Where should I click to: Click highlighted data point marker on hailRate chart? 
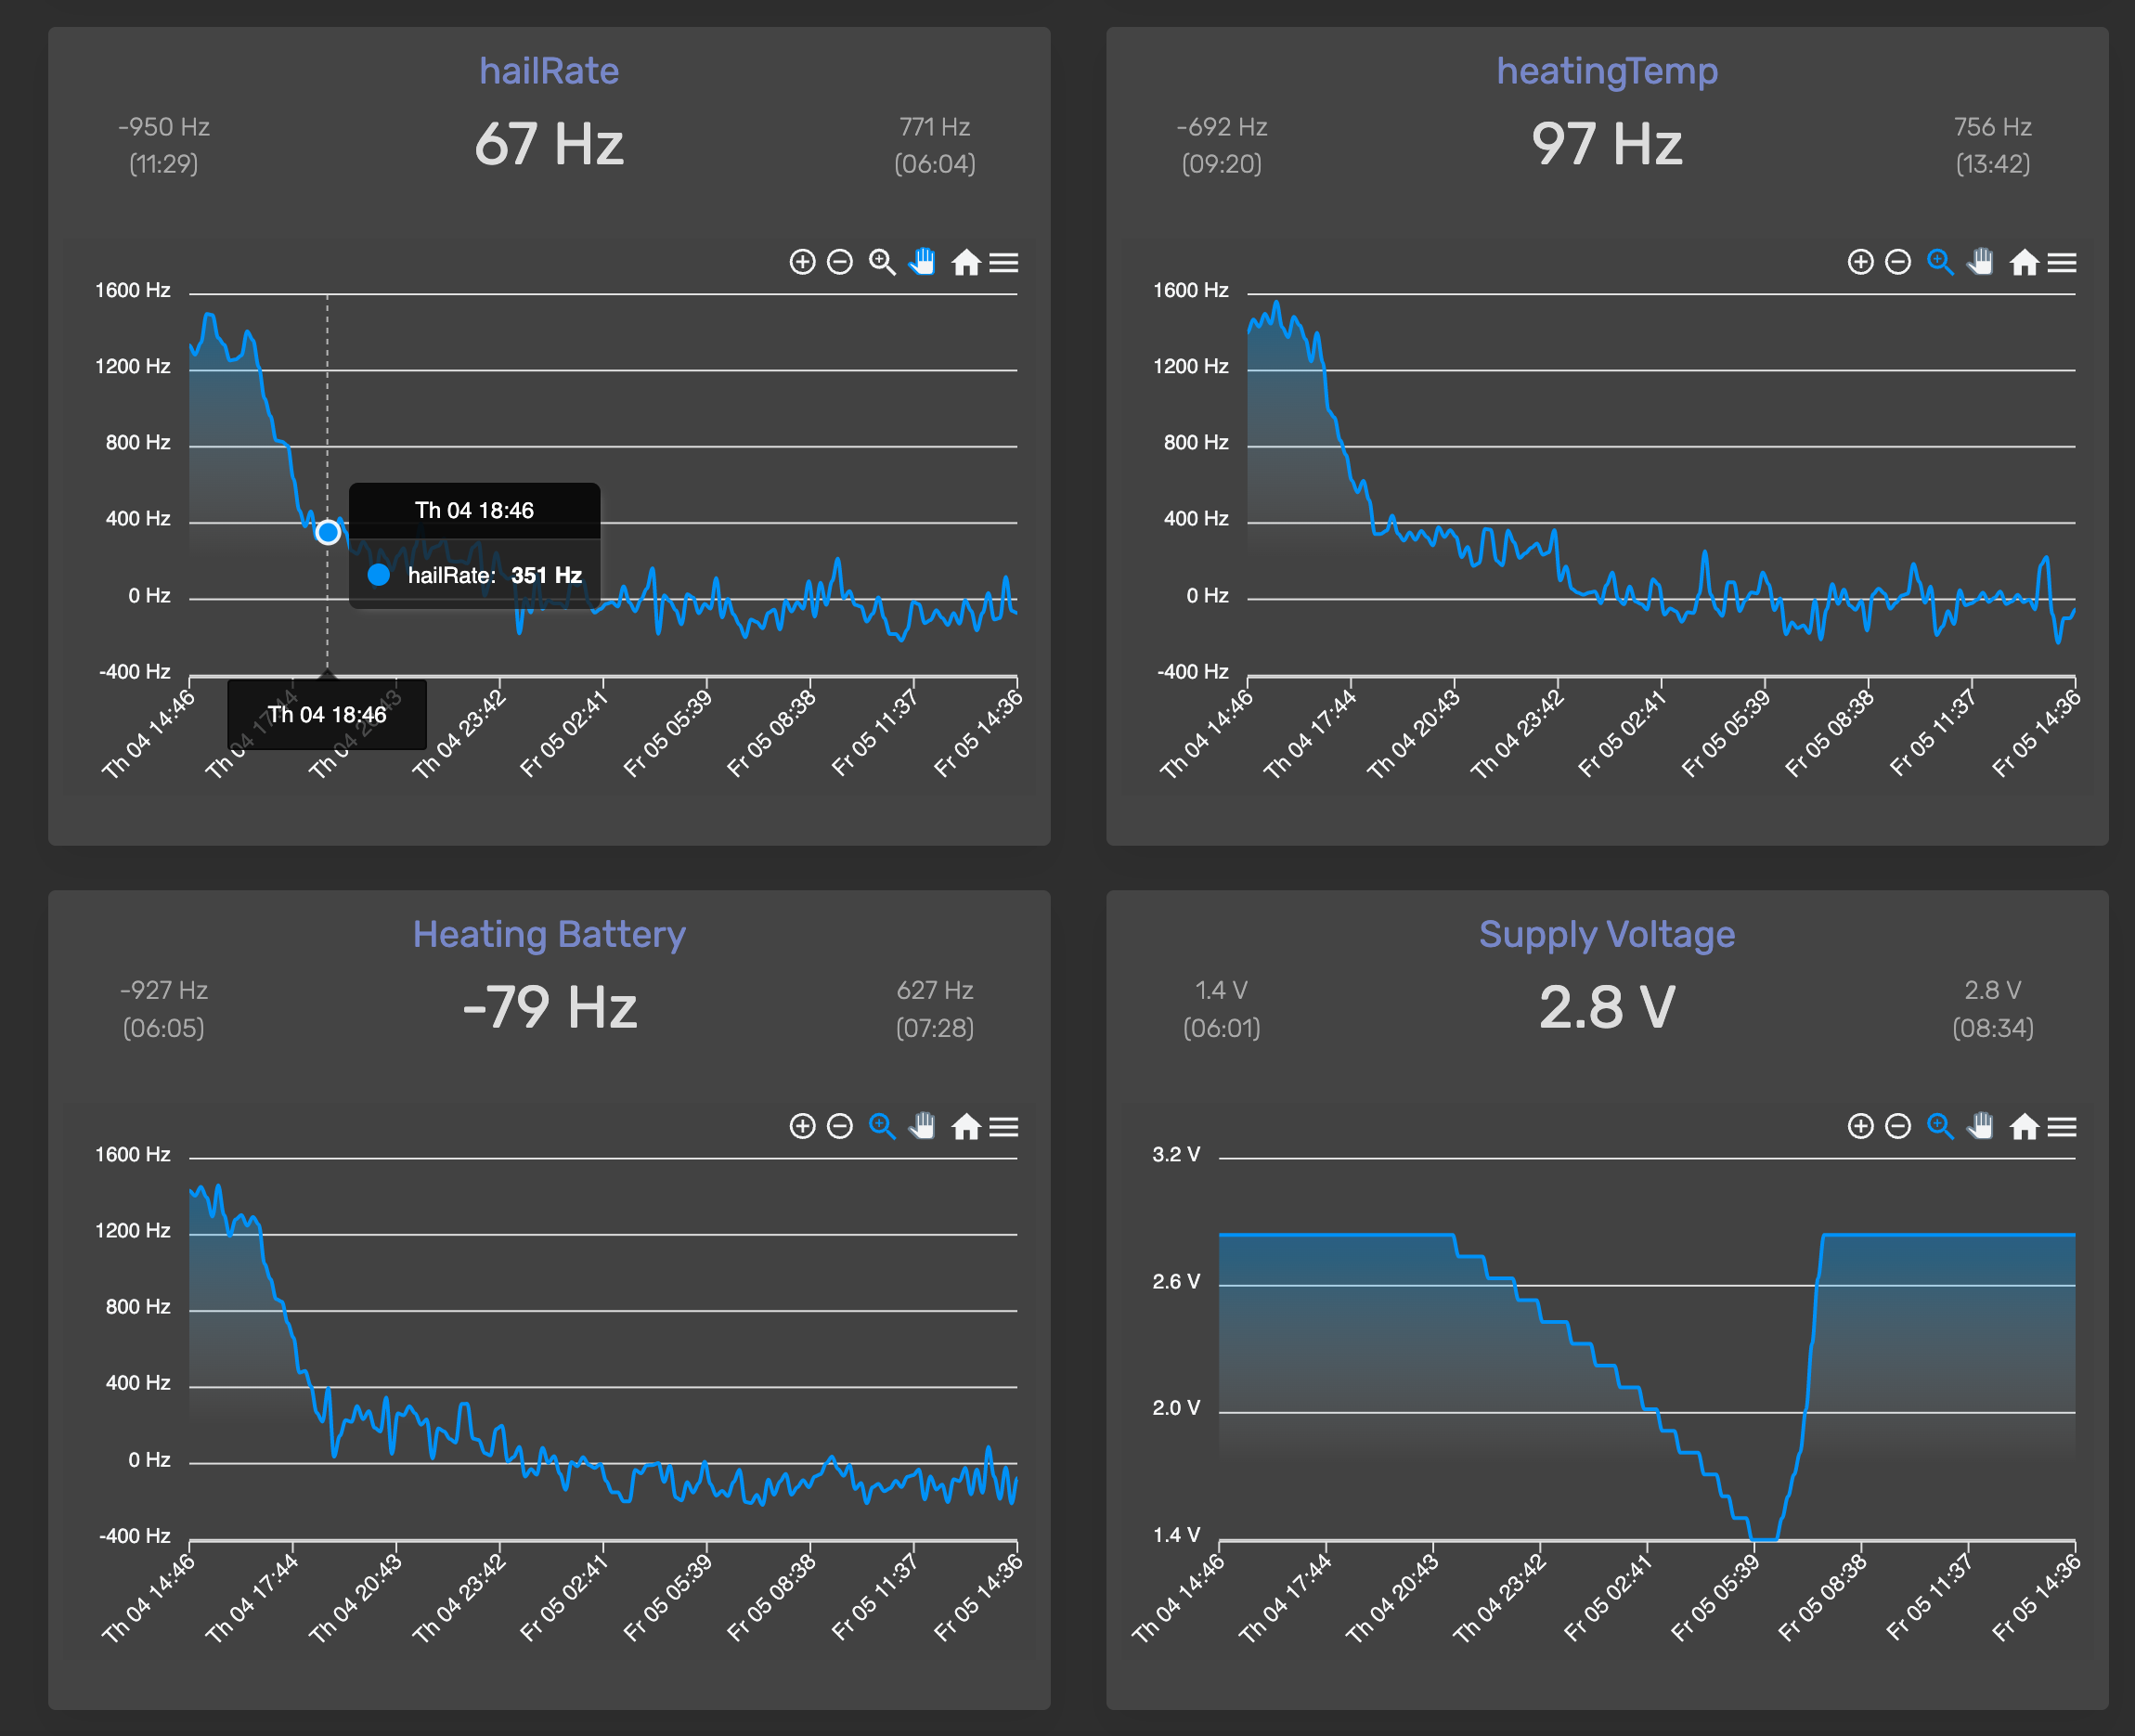point(328,532)
